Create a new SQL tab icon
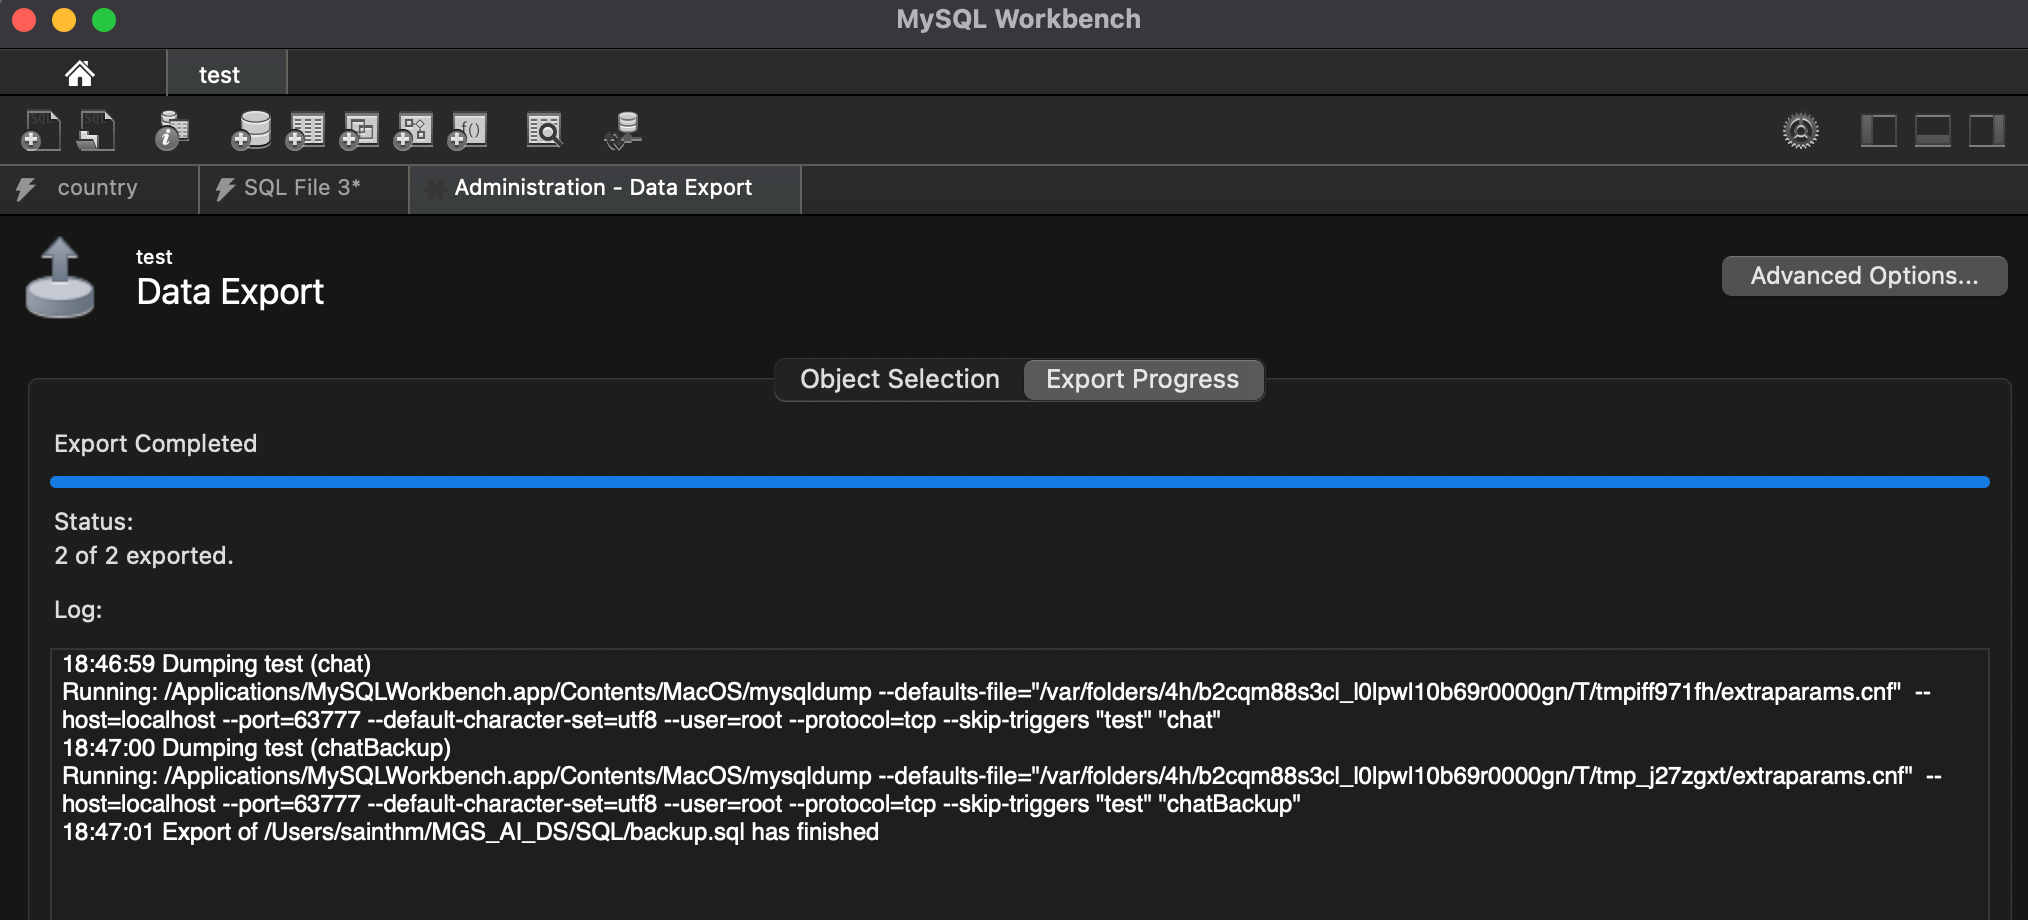 coord(41,131)
